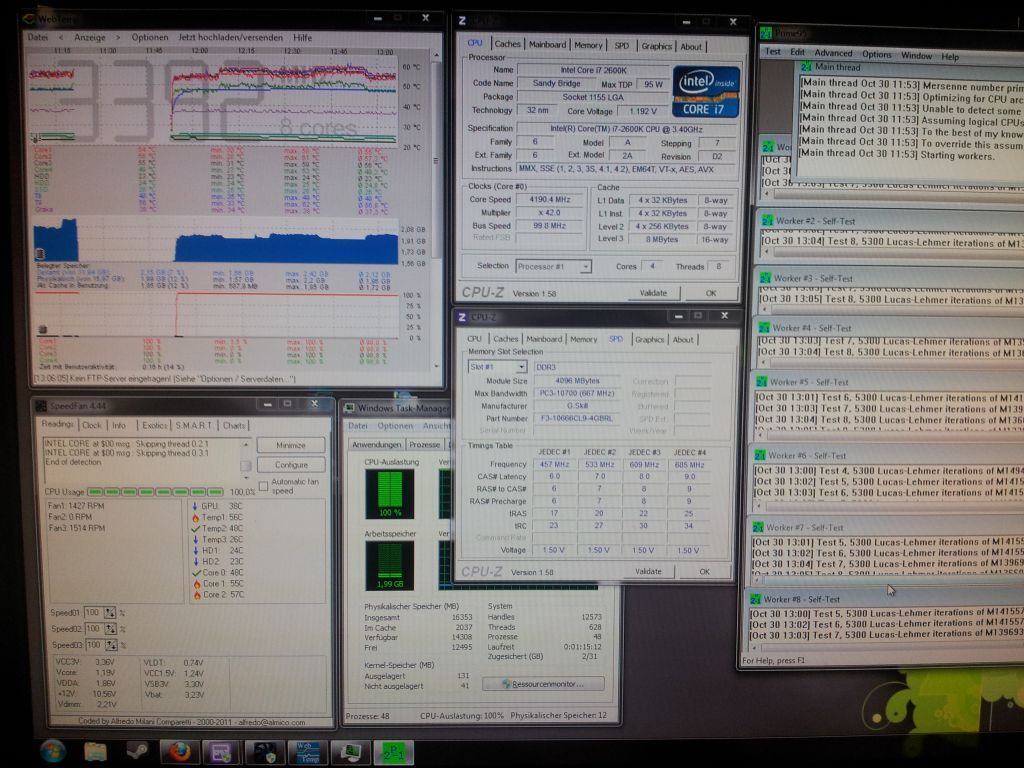Click the green check icon beside Temp2
Screen dimensions: 1024x768
(x=195, y=528)
